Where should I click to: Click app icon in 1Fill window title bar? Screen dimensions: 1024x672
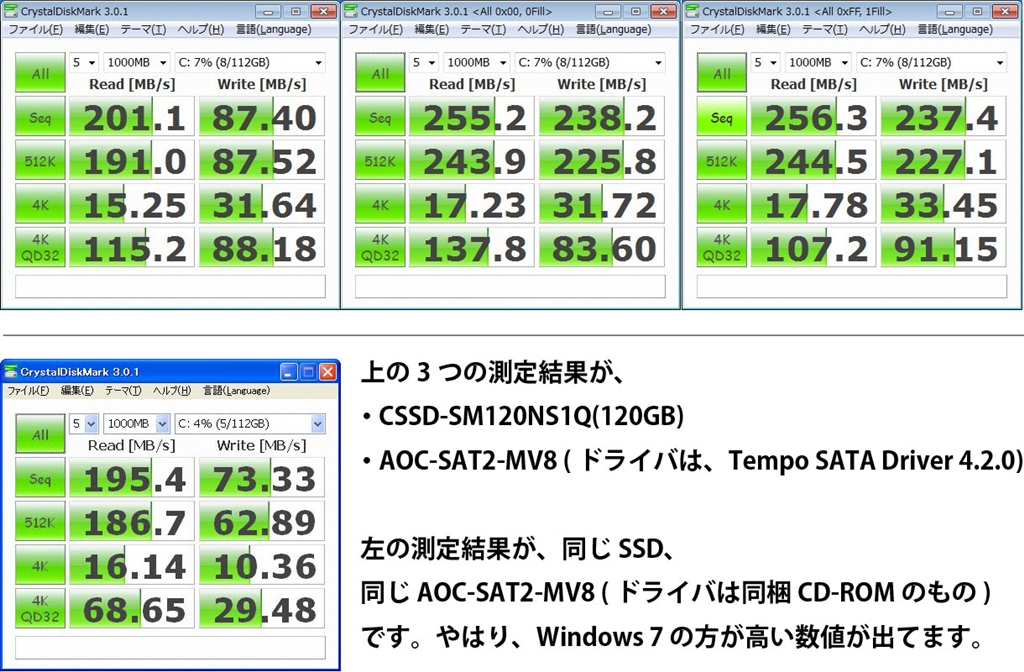point(692,11)
